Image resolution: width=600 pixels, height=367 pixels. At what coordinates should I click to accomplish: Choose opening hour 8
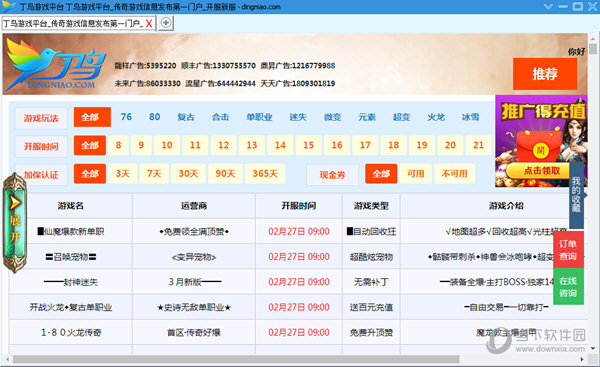tap(119, 145)
